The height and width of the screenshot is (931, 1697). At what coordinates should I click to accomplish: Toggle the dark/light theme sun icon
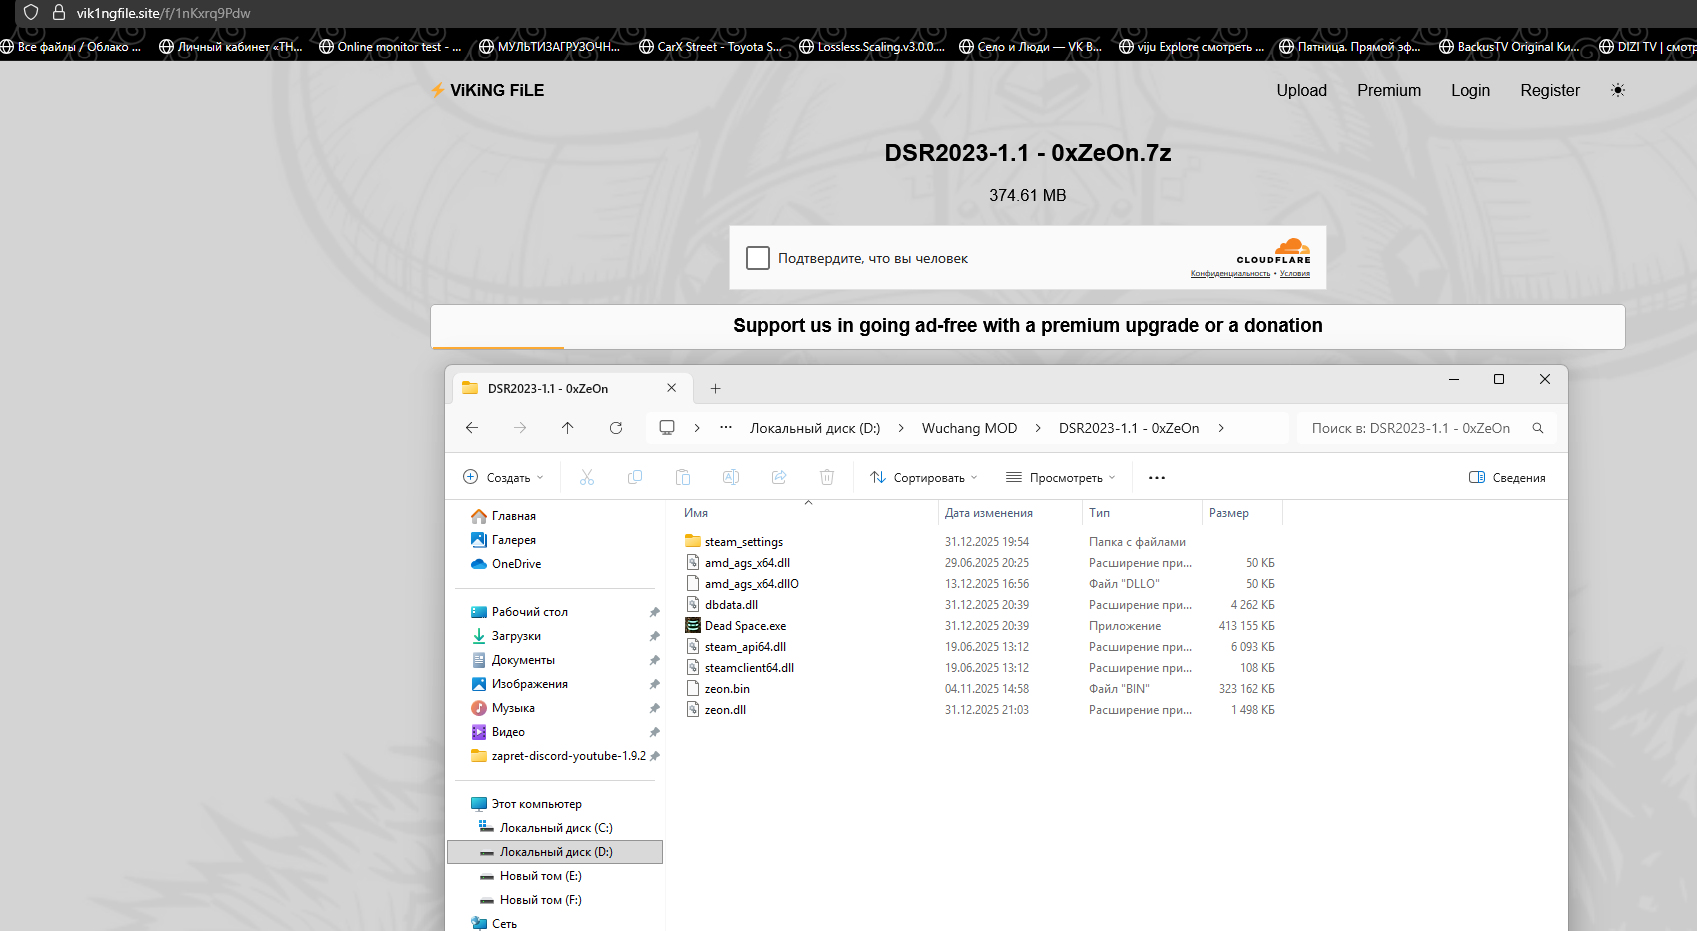pyautogui.click(x=1617, y=90)
